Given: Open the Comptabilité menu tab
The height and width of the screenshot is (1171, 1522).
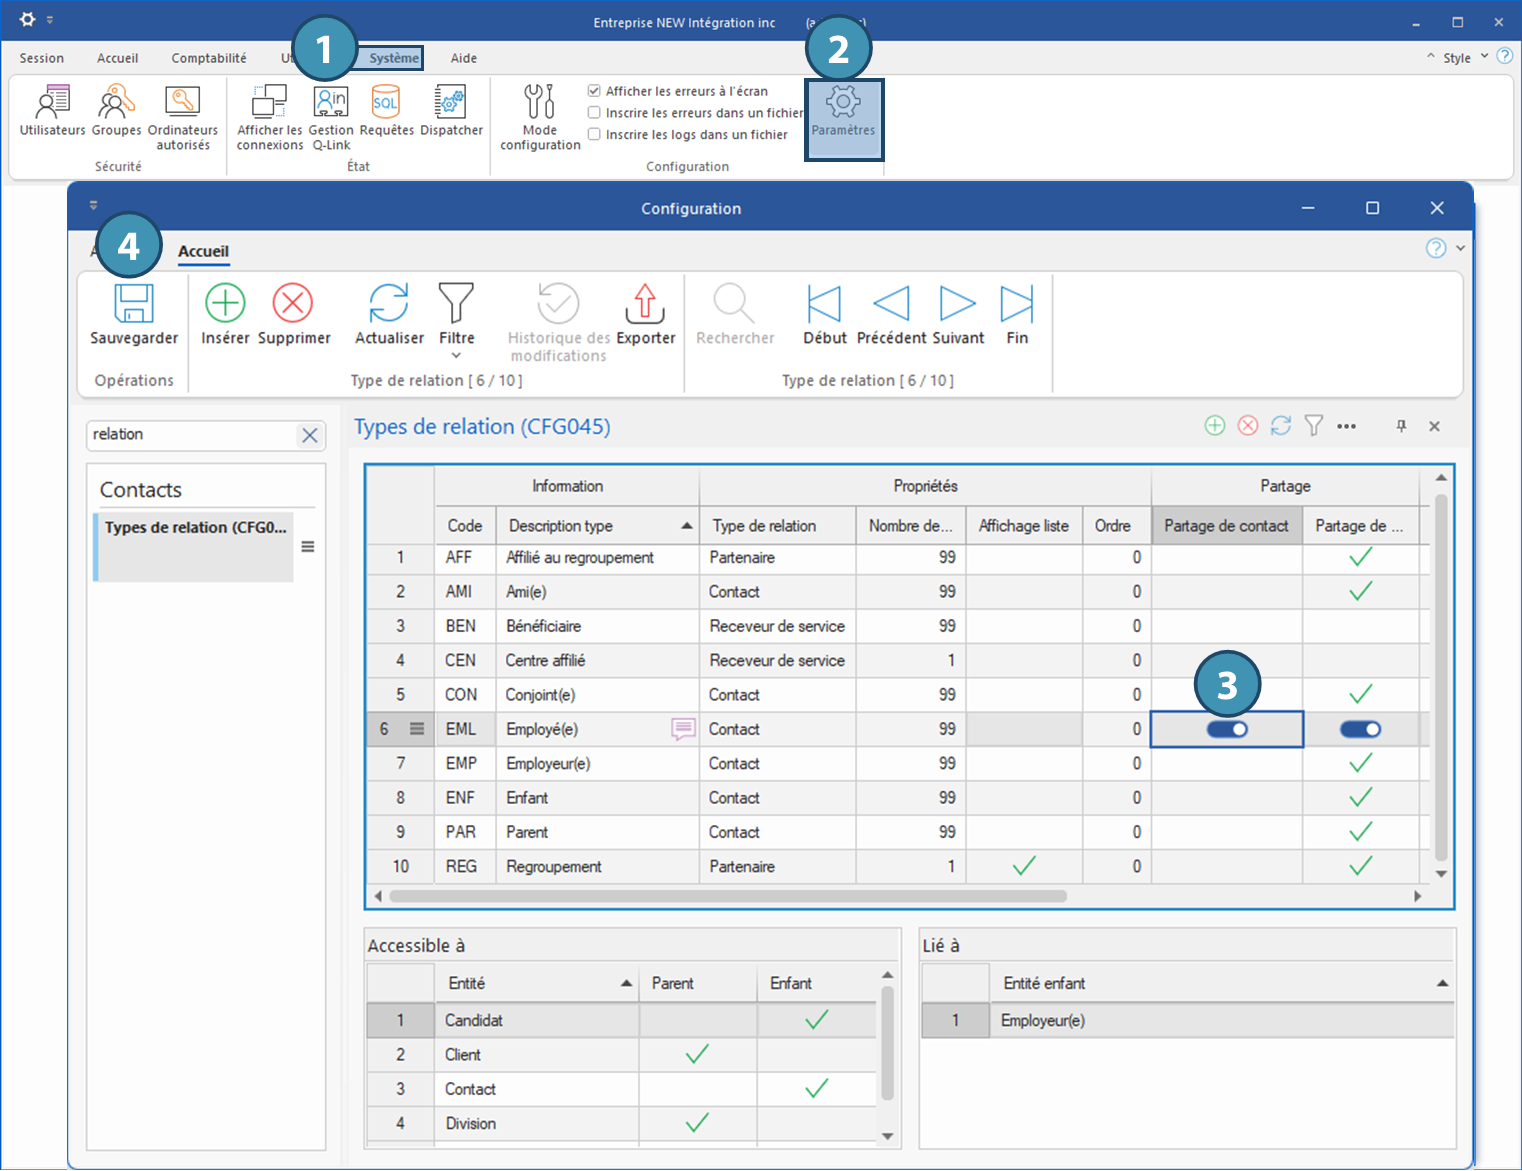Looking at the screenshot, I should coord(208,58).
